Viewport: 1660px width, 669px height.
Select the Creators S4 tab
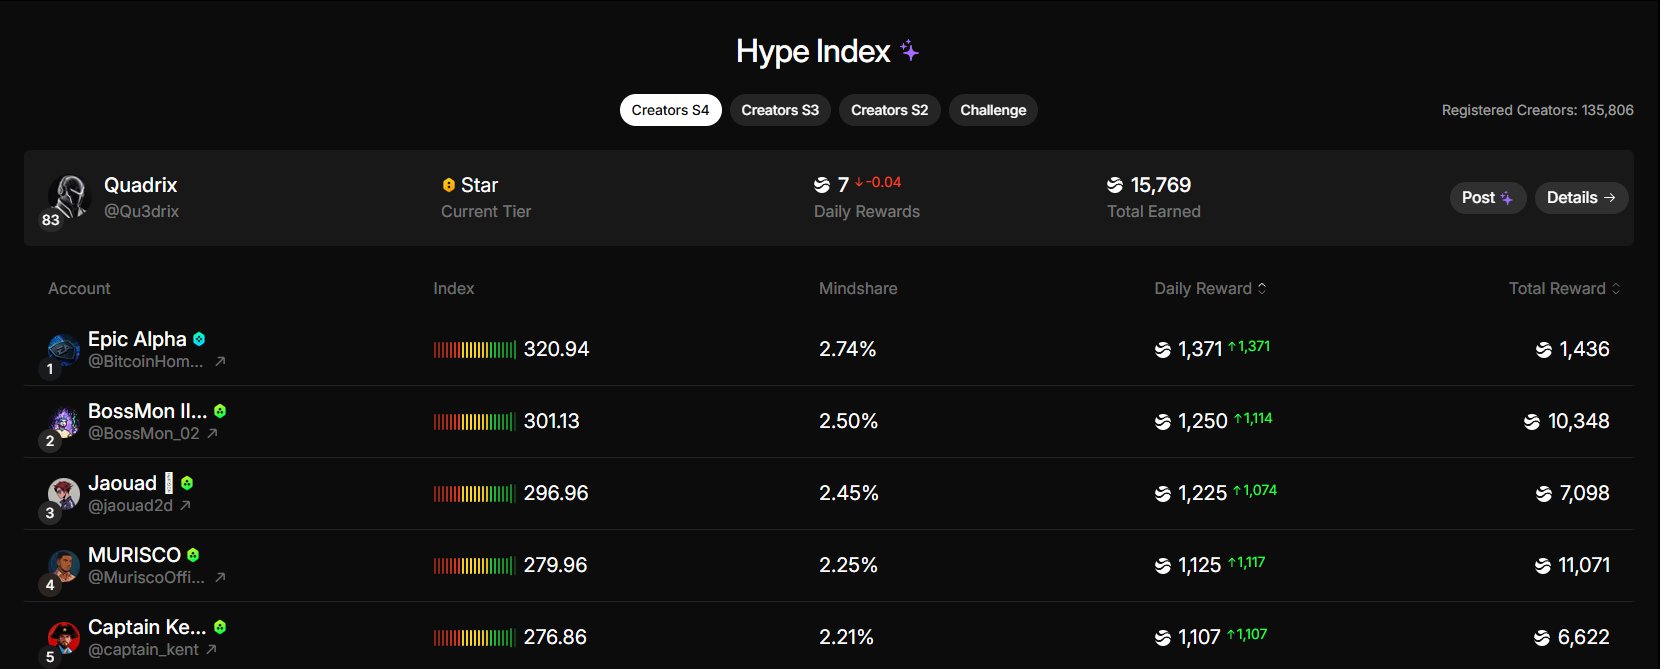coord(670,110)
